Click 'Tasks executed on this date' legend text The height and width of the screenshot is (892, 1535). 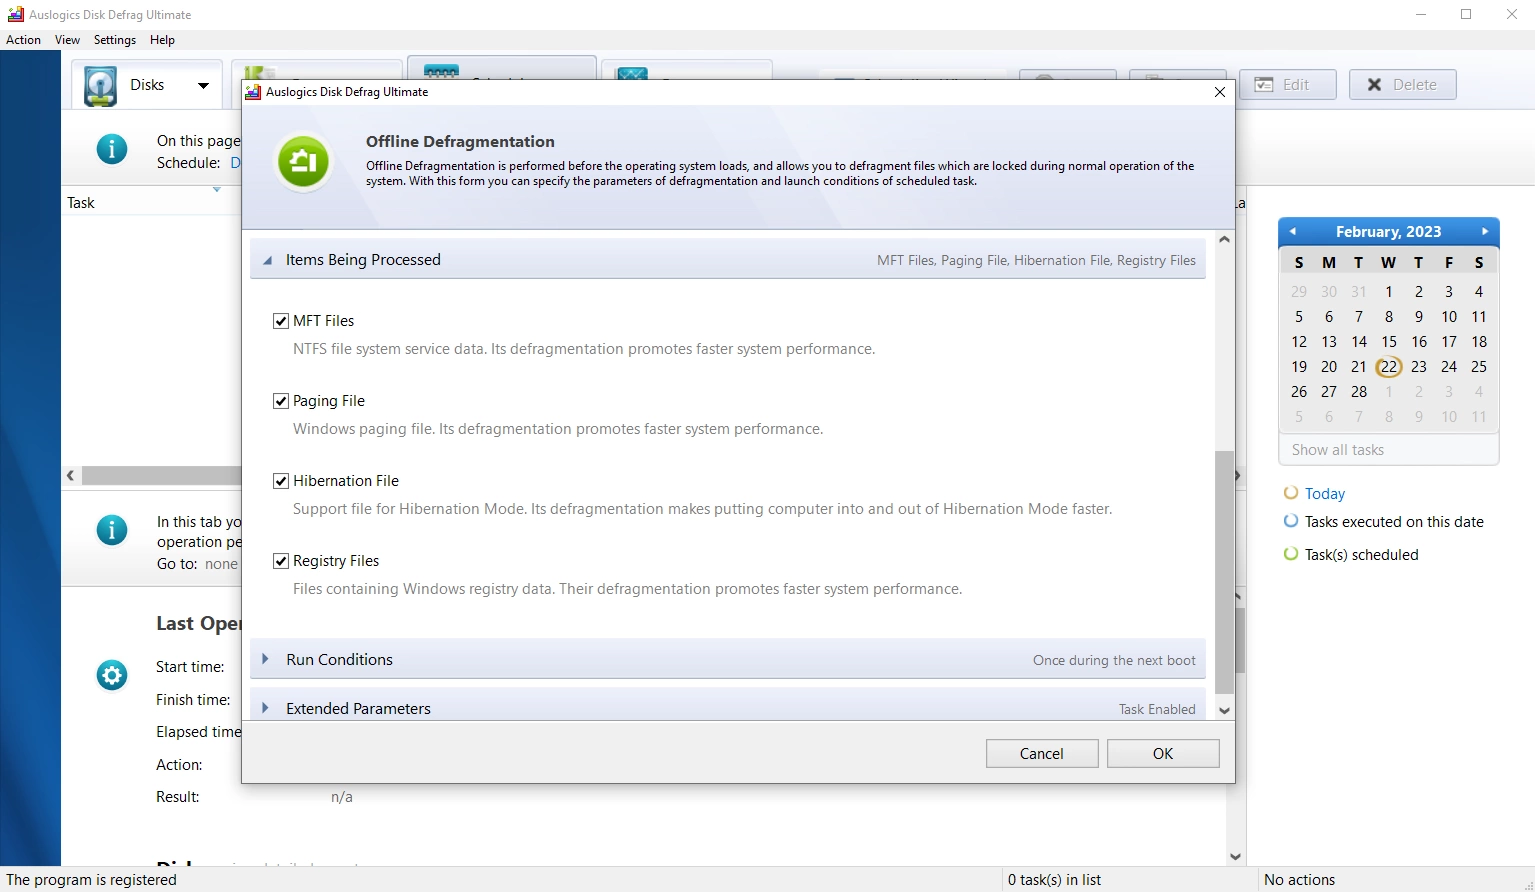coord(1394,521)
